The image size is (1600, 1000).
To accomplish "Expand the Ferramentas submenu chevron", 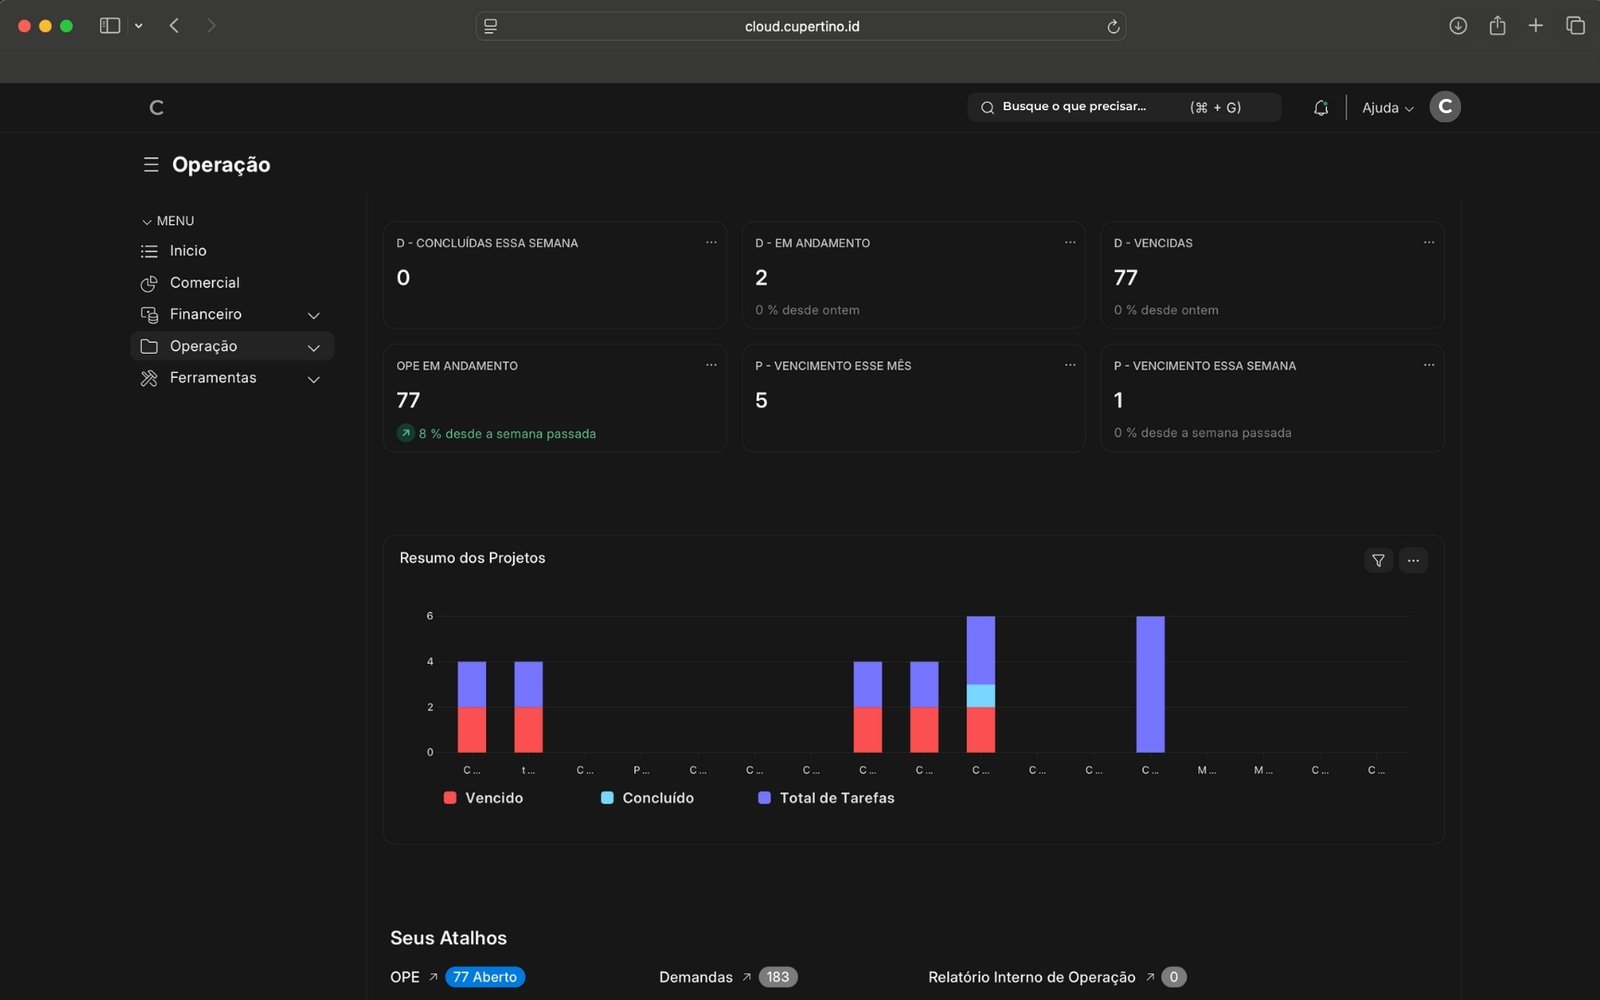I will pyautogui.click(x=313, y=379).
